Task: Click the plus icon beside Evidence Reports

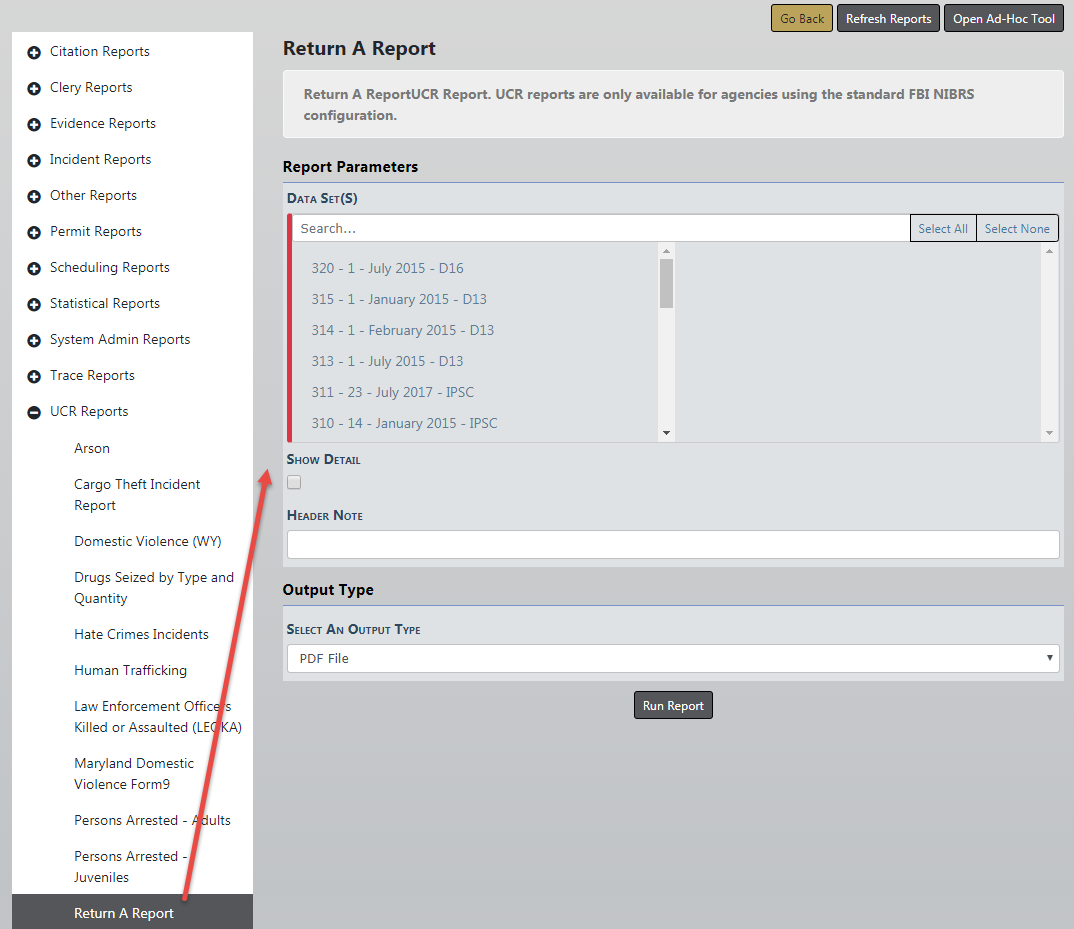Action: click(34, 124)
